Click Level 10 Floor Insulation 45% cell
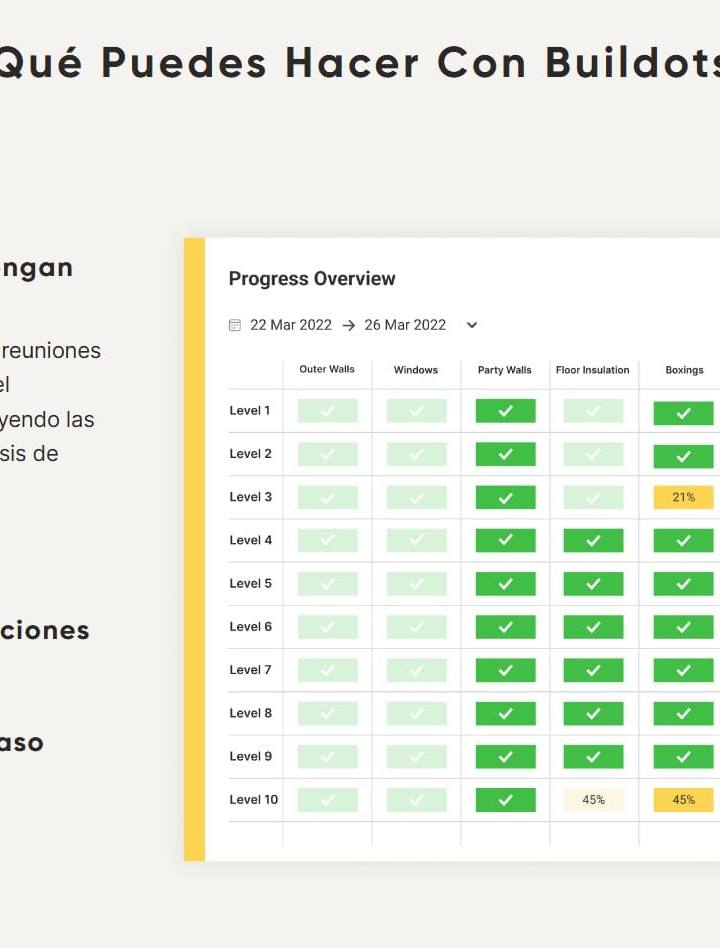This screenshot has width=720, height=948. (x=593, y=800)
